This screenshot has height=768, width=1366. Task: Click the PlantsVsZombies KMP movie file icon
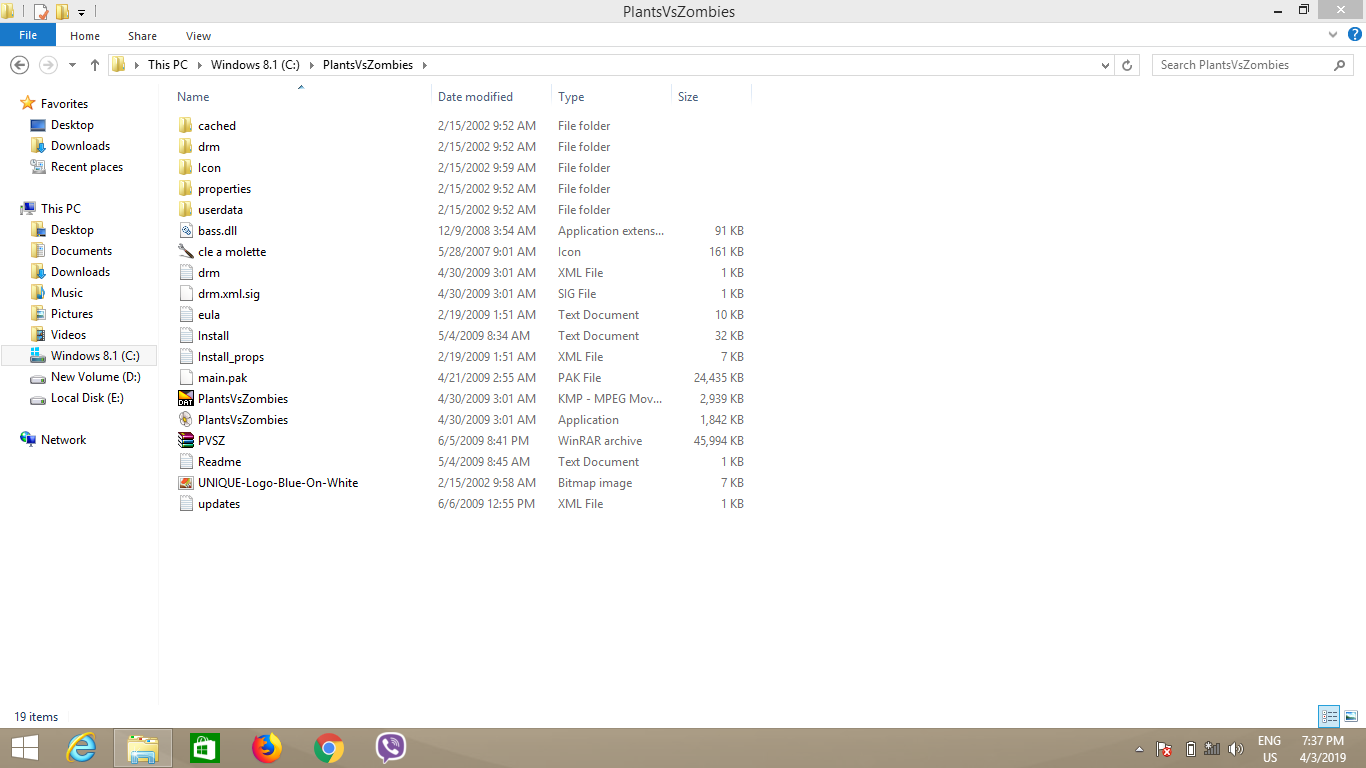coord(185,399)
